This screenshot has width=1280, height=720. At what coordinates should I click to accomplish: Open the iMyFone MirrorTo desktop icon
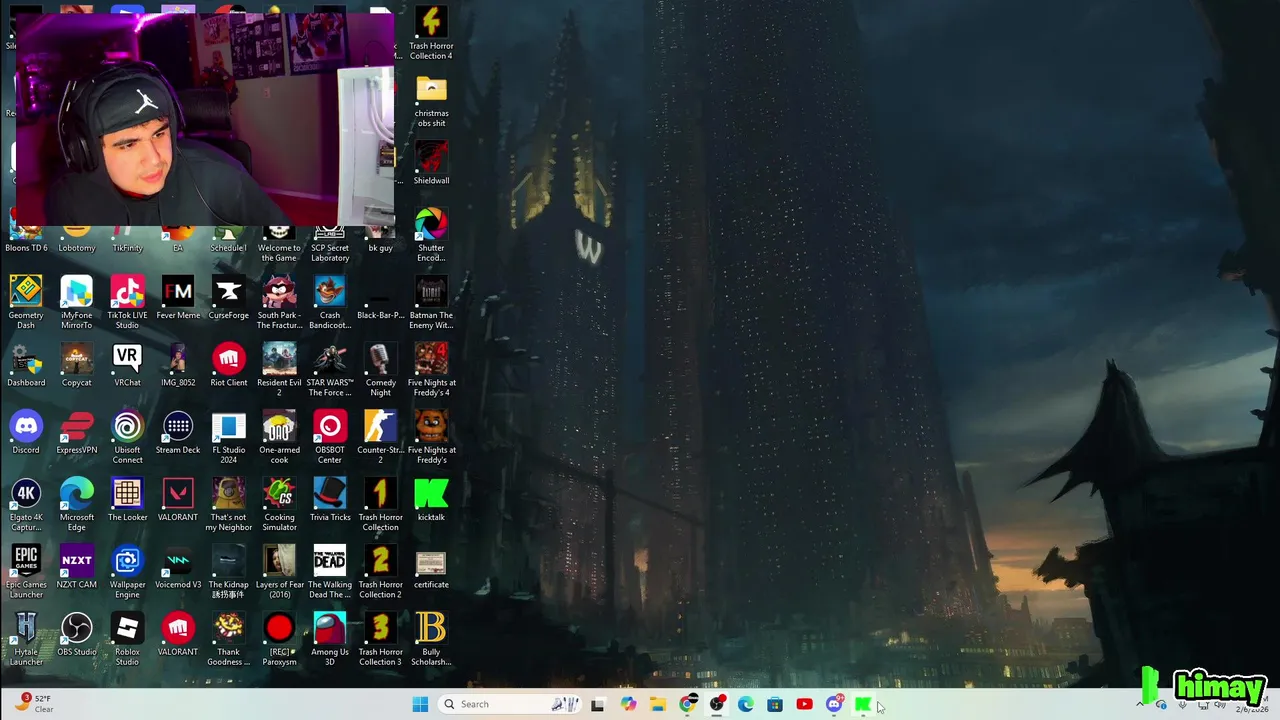77,302
